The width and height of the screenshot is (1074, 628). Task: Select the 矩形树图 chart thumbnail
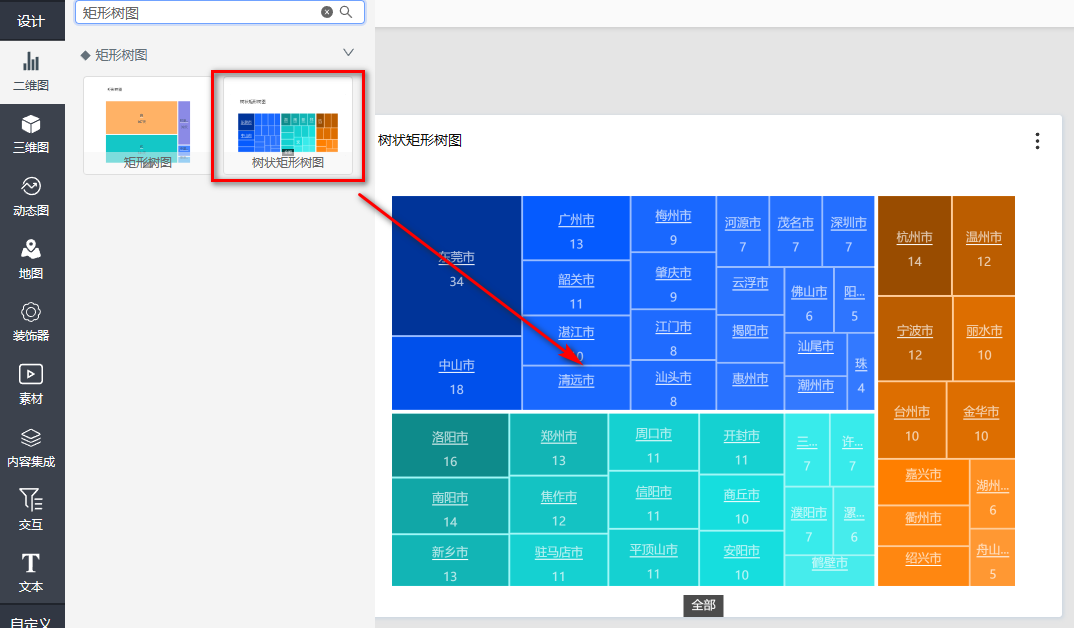(x=148, y=126)
